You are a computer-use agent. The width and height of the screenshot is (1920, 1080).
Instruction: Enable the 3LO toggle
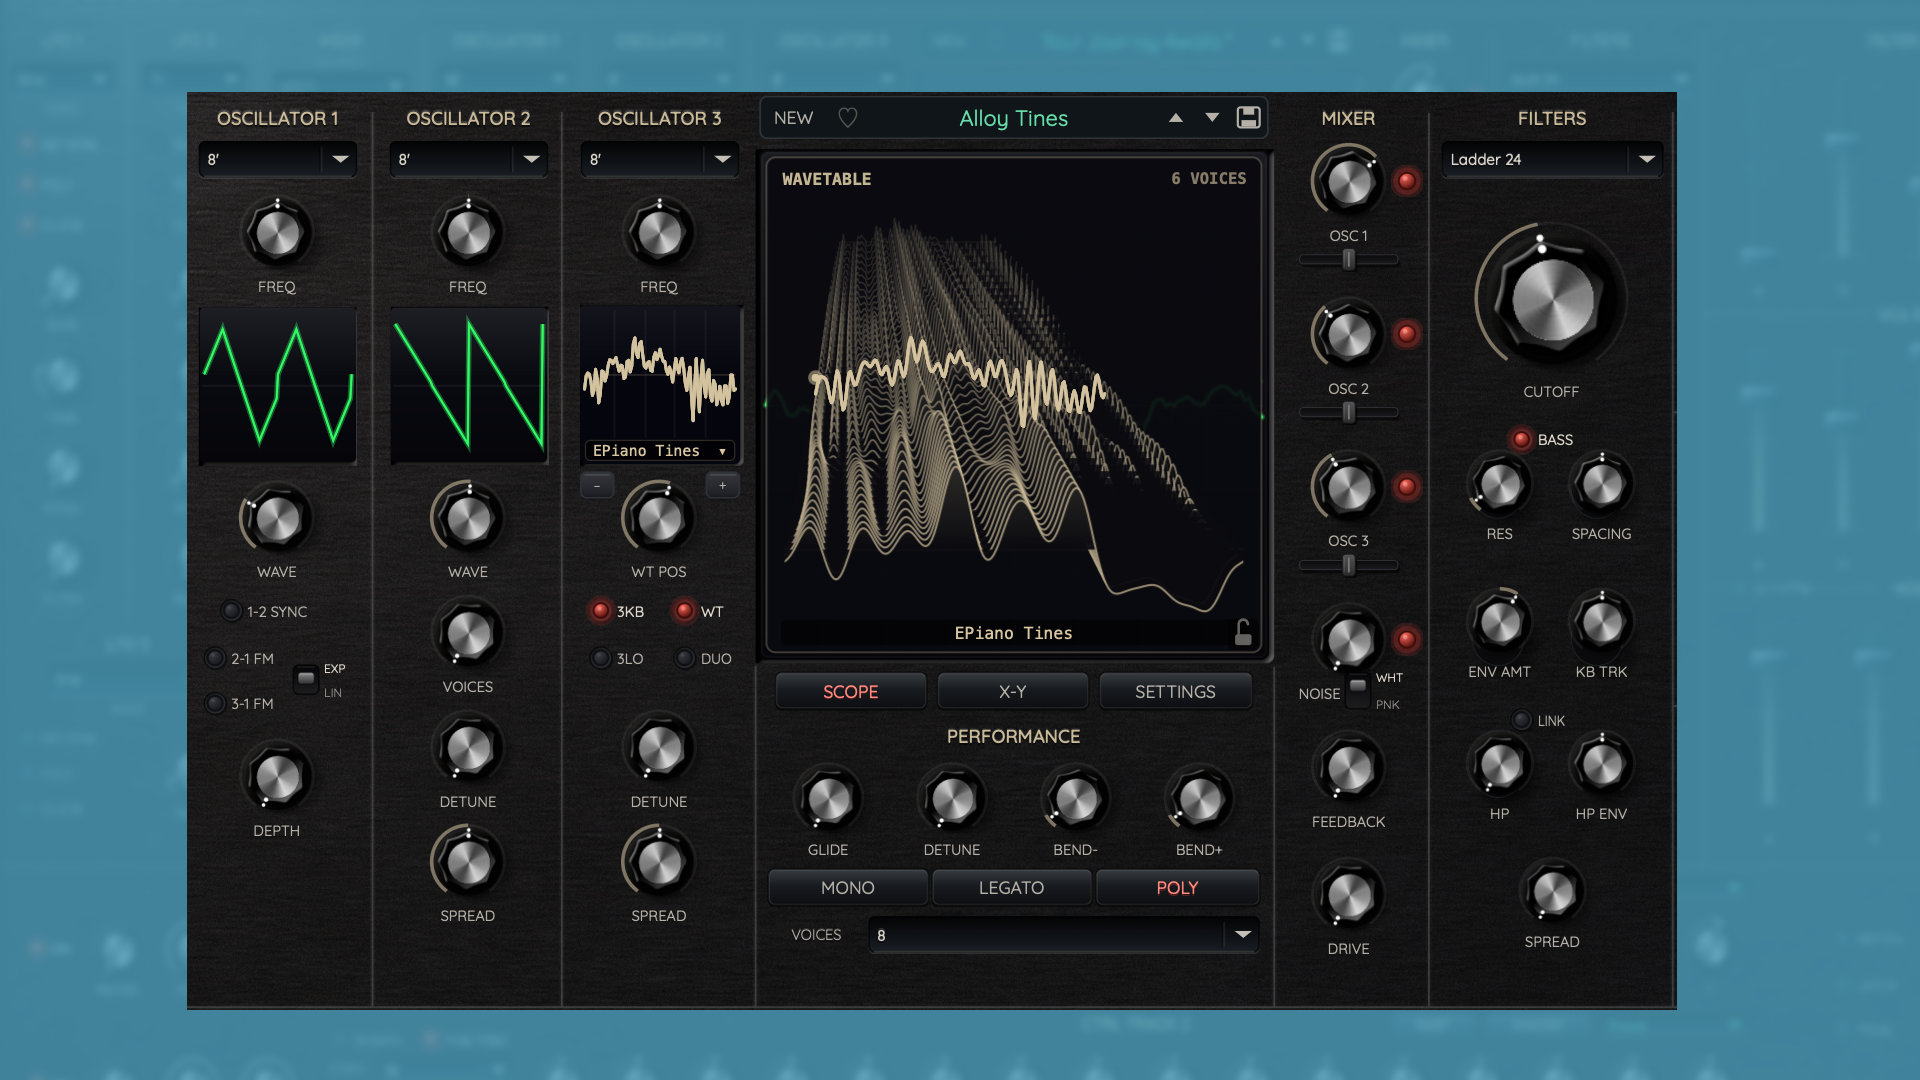(600, 658)
